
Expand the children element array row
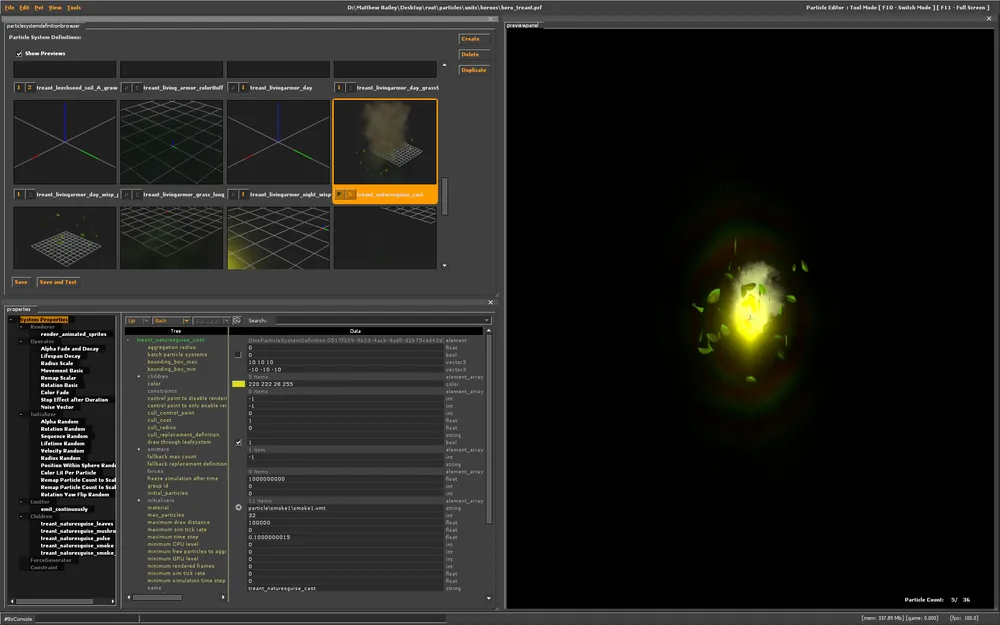140,377
